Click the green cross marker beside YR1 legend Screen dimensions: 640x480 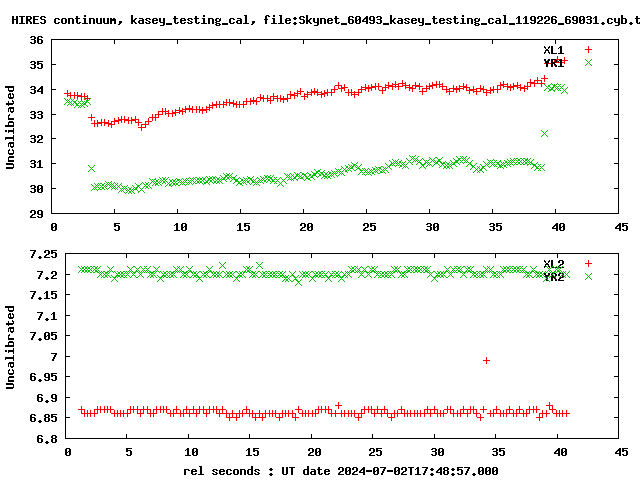click(x=588, y=62)
